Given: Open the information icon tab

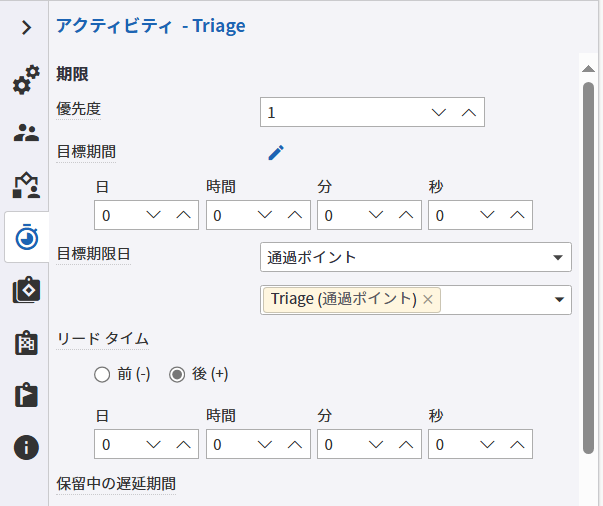Looking at the screenshot, I should pyautogui.click(x=26, y=448).
